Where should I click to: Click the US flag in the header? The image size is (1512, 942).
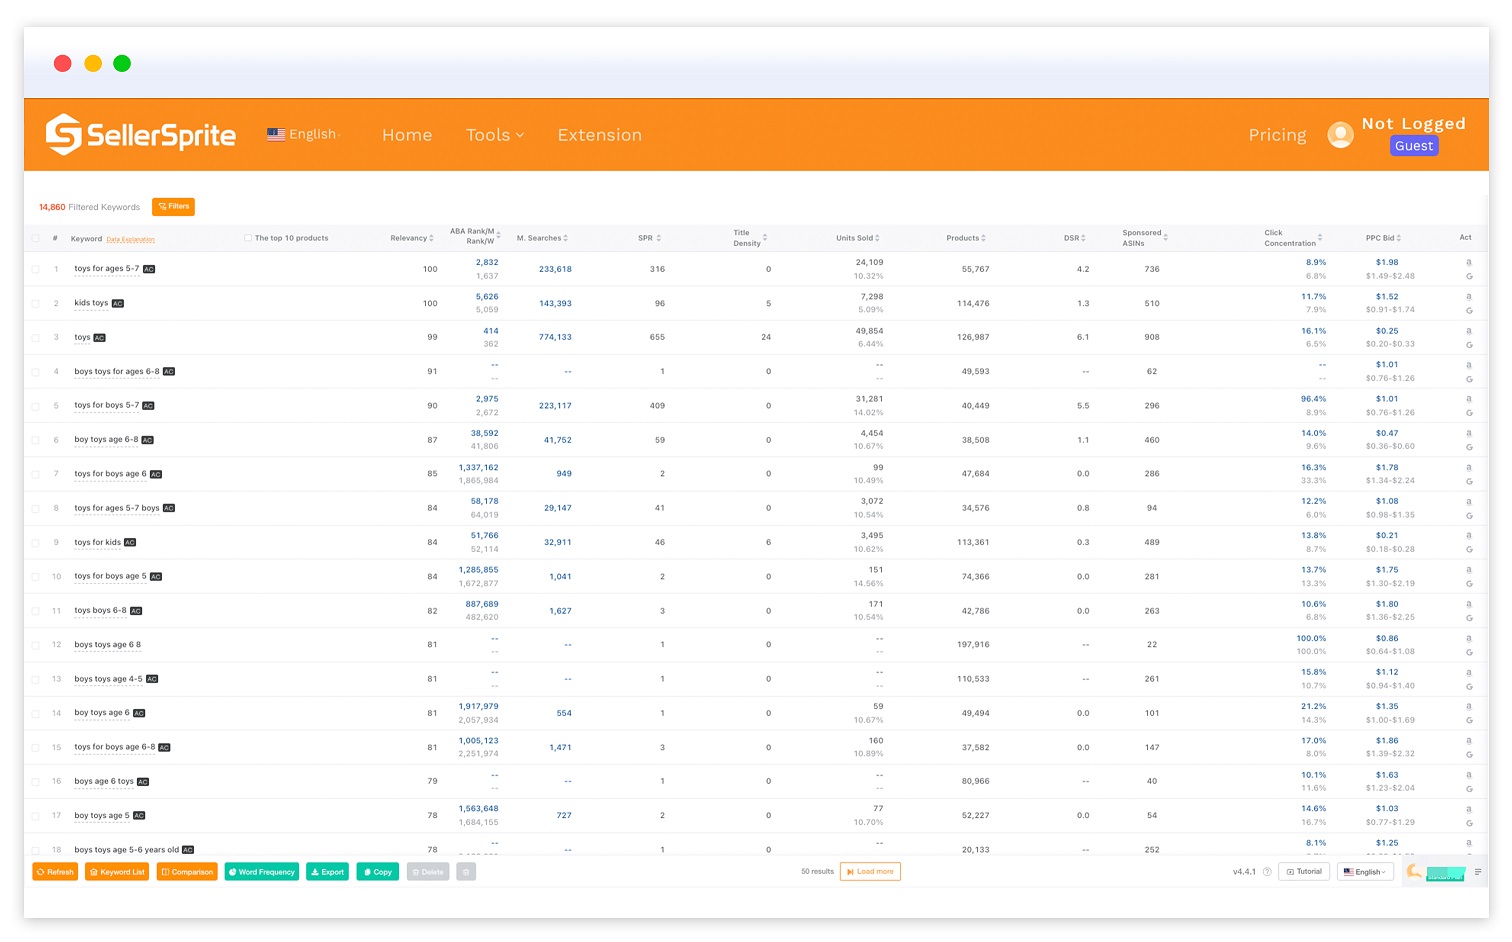pyautogui.click(x=276, y=134)
